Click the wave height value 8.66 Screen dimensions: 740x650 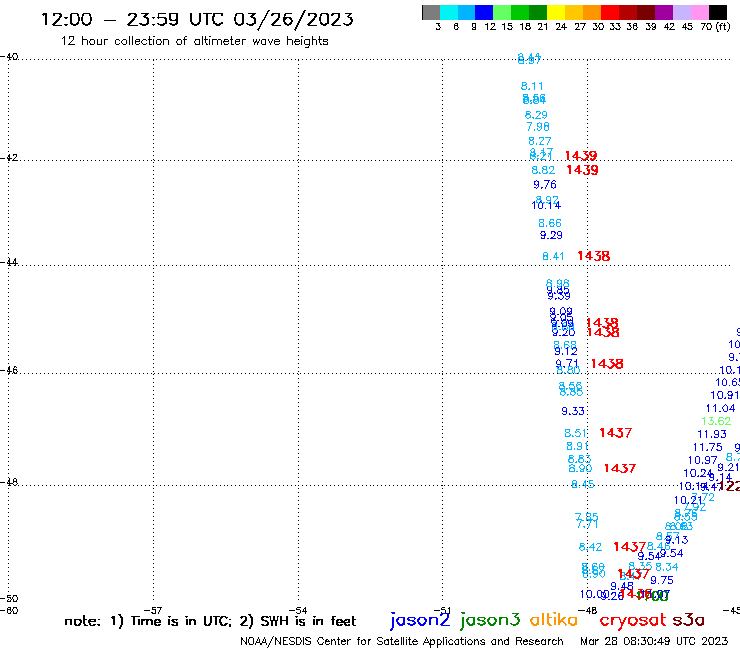click(550, 223)
